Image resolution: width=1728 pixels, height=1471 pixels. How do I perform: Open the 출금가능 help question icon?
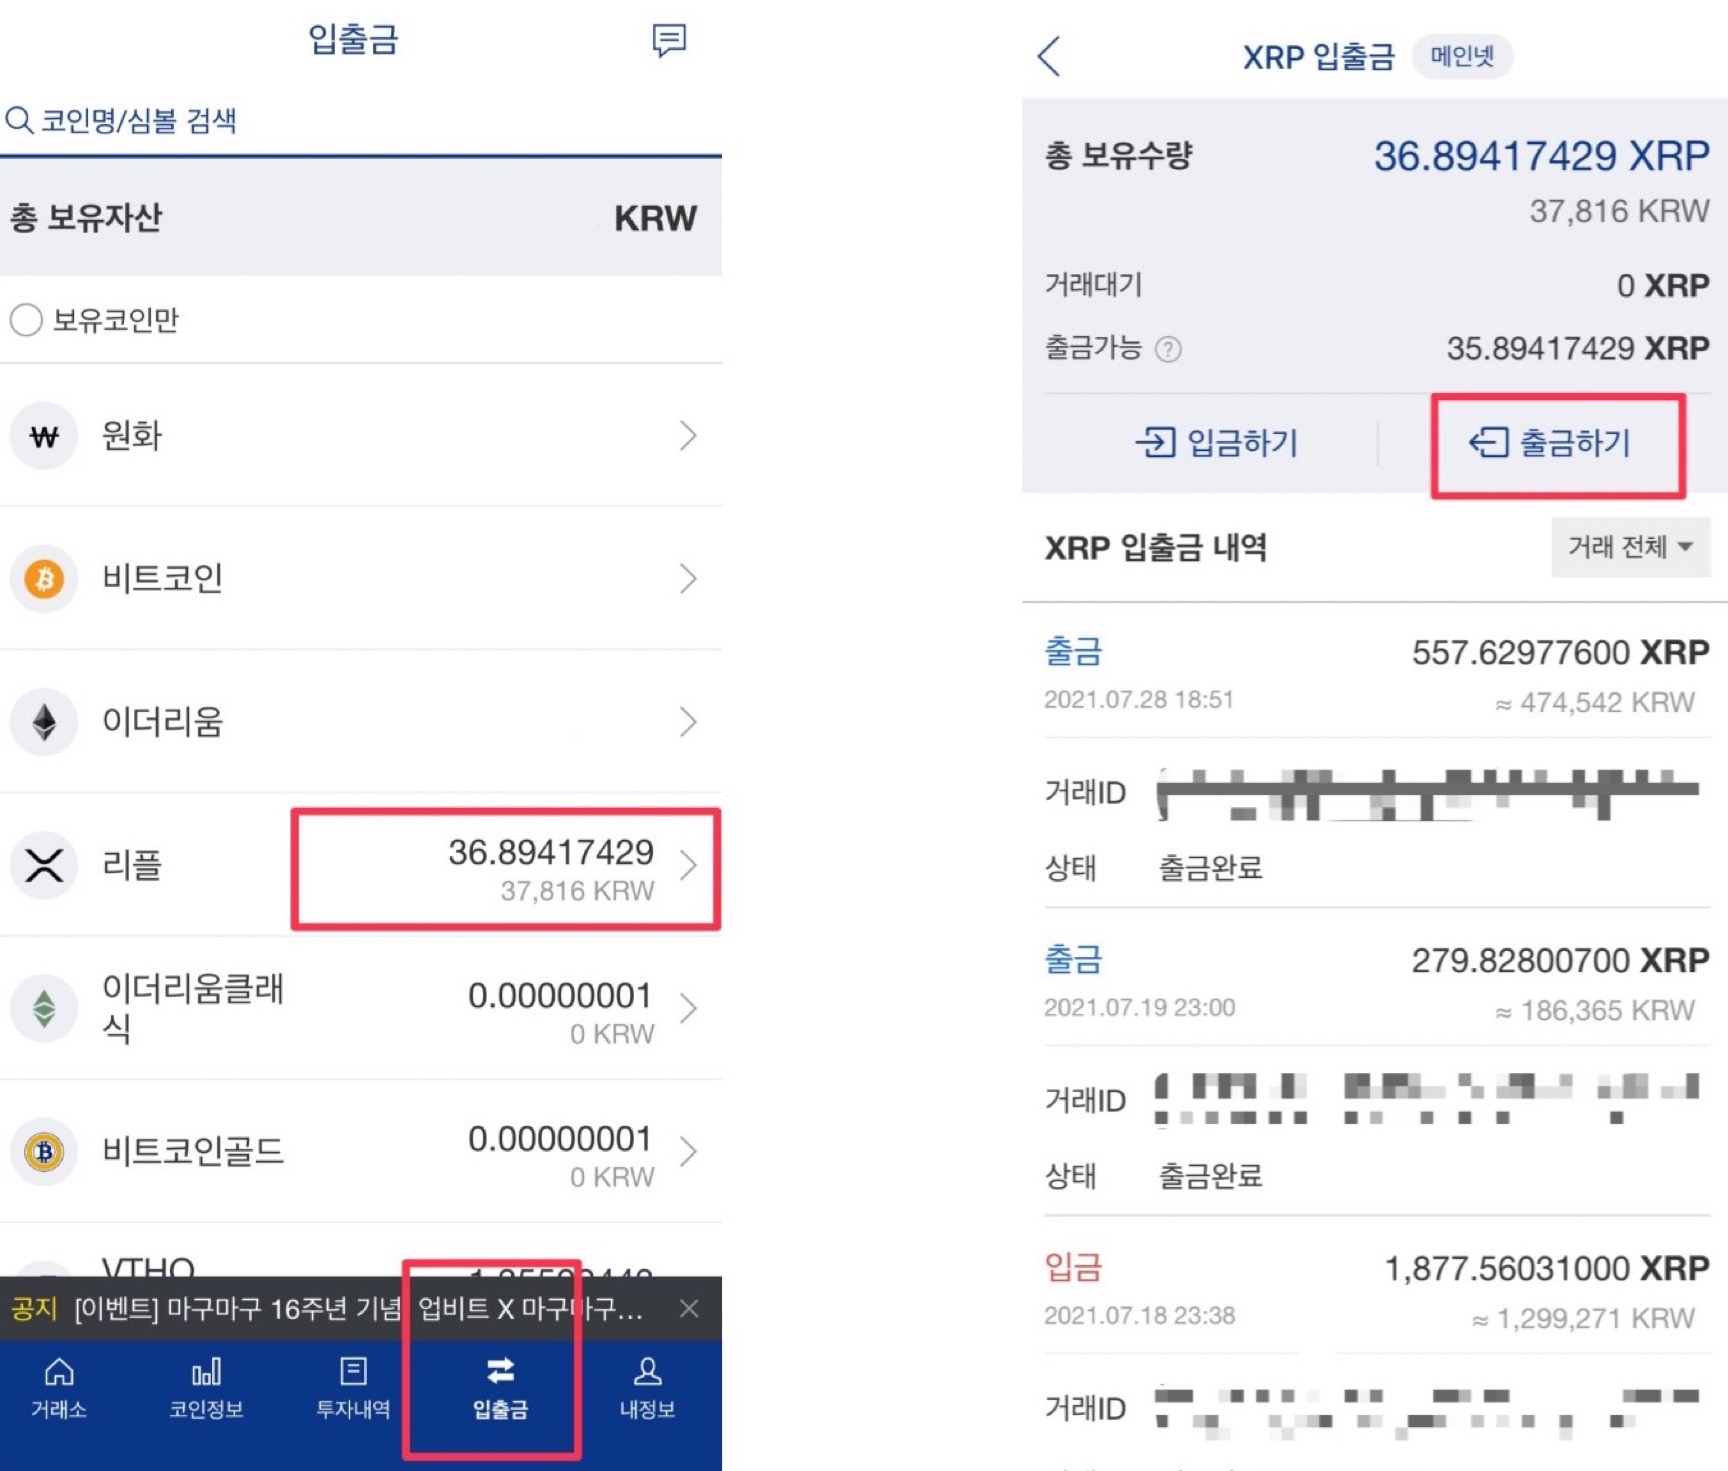[x=1168, y=349]
